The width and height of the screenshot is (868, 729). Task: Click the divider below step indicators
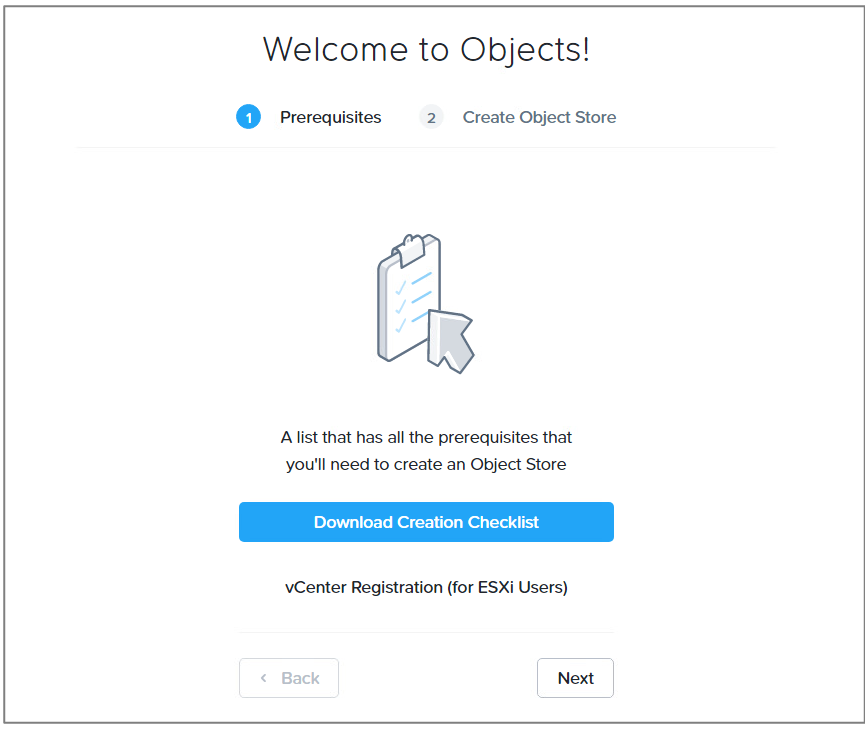[x=426, y=148]
